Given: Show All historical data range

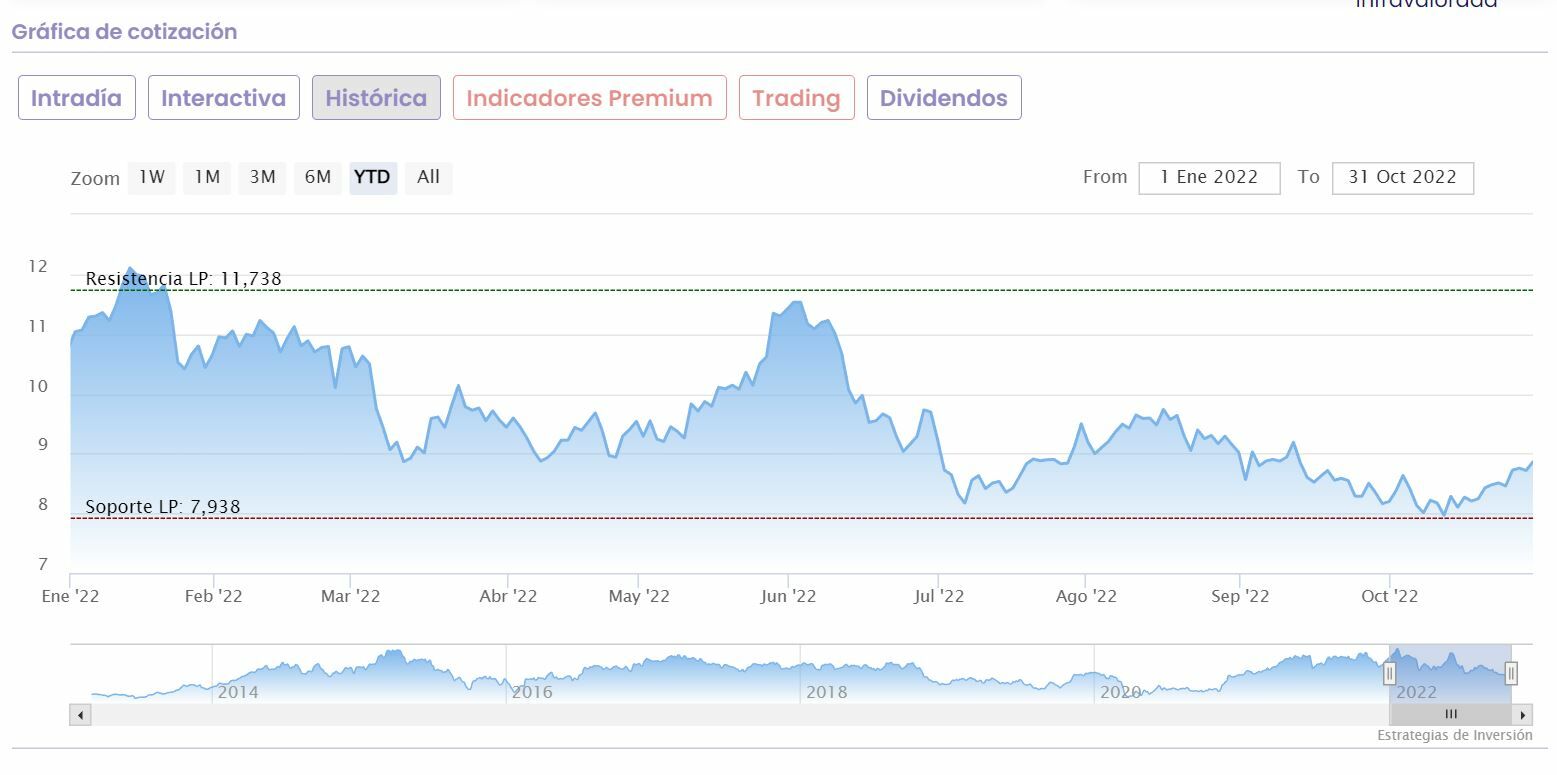Looking at the screenshot, I should (428, 178).
